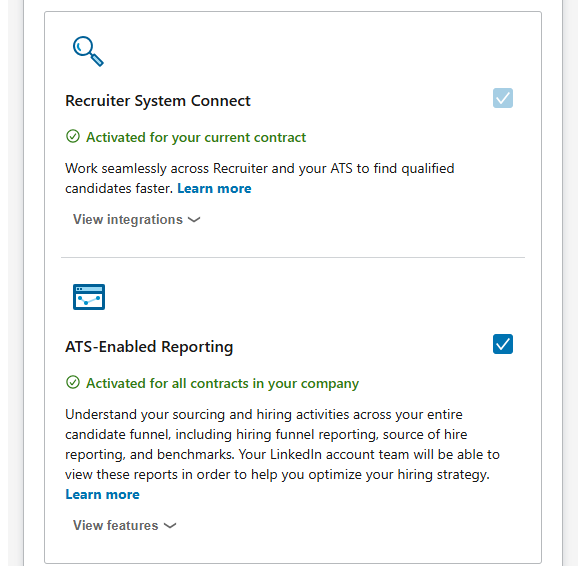This screenshot has height=566, width=584.
Task: Click the 'view these reports in order' text line
Action: pyautogui.click(x=277, y=475)
